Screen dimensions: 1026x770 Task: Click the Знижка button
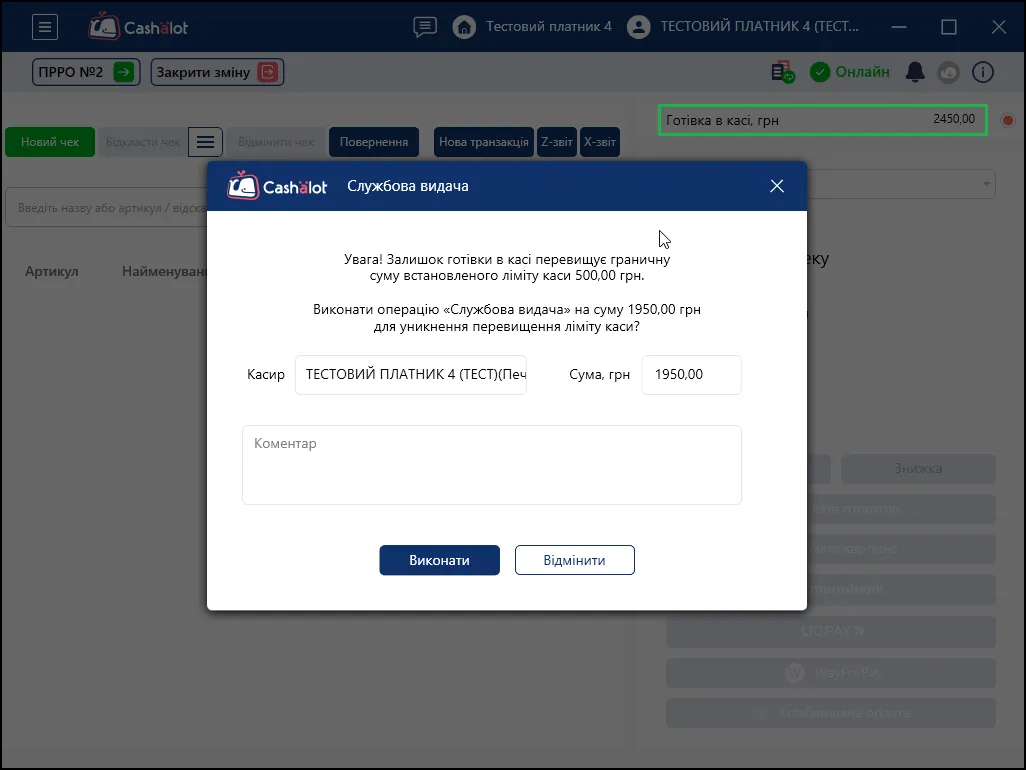(919, 469)
